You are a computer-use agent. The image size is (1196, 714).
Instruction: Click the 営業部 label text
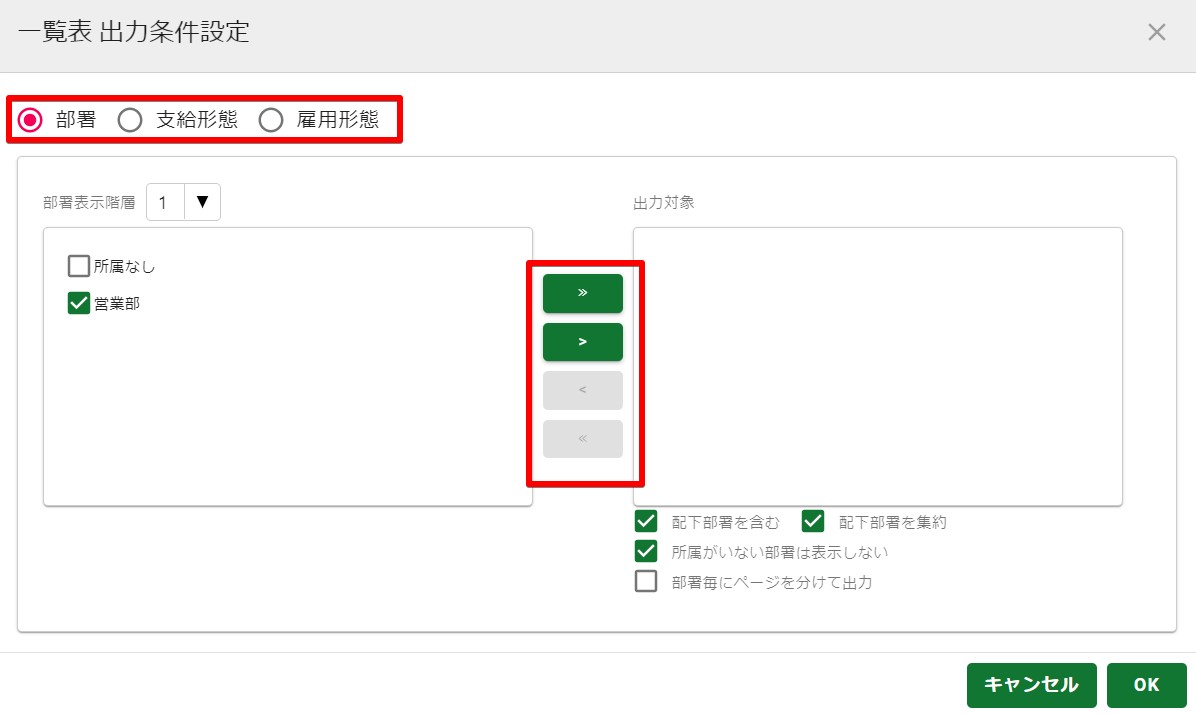click(x=117, y=304)
